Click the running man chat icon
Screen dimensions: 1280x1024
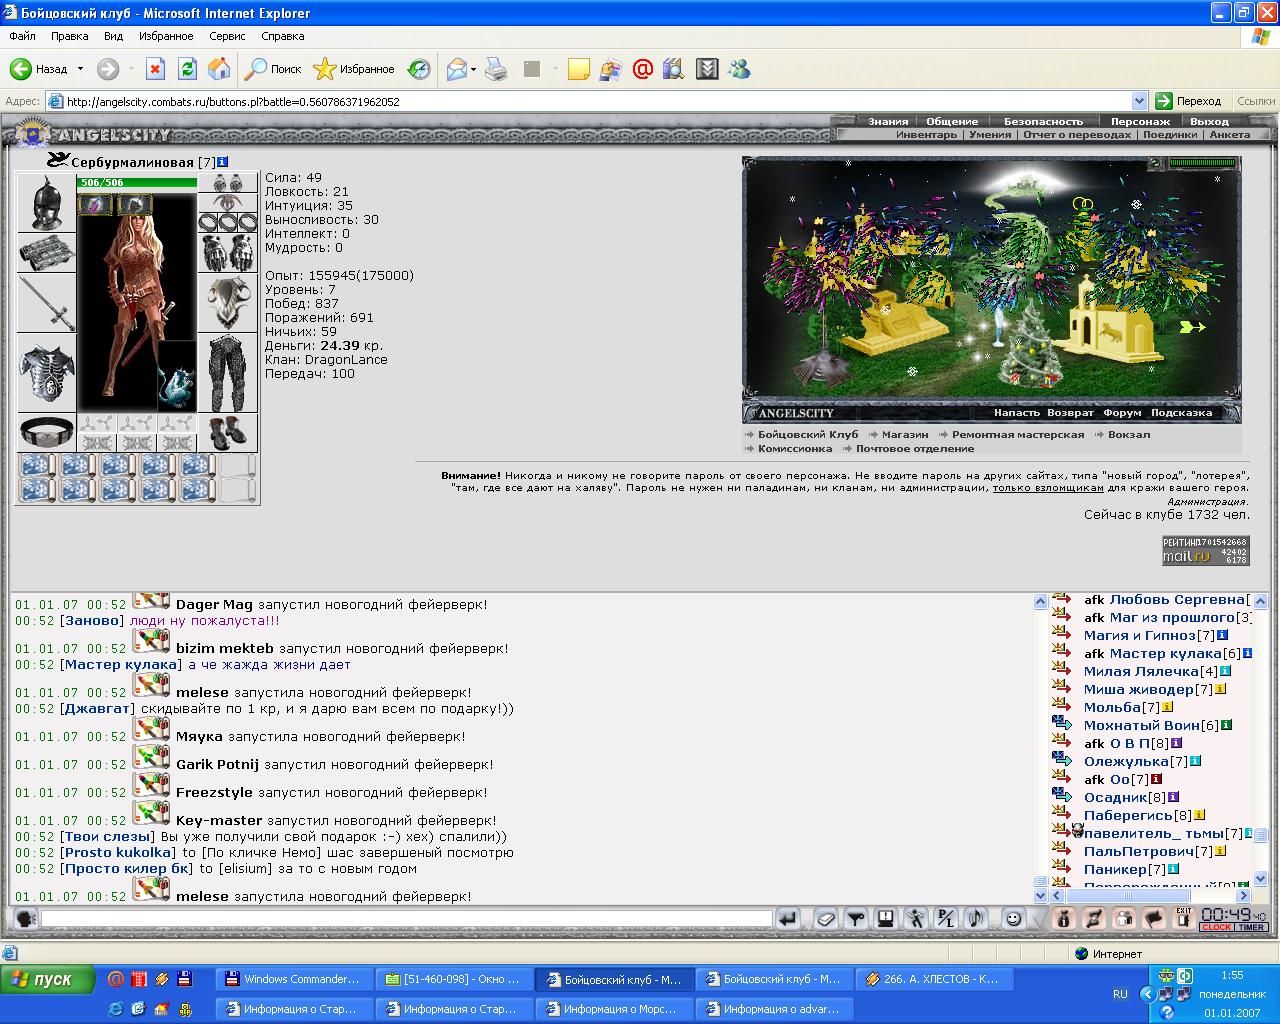(x=916, y=918)
